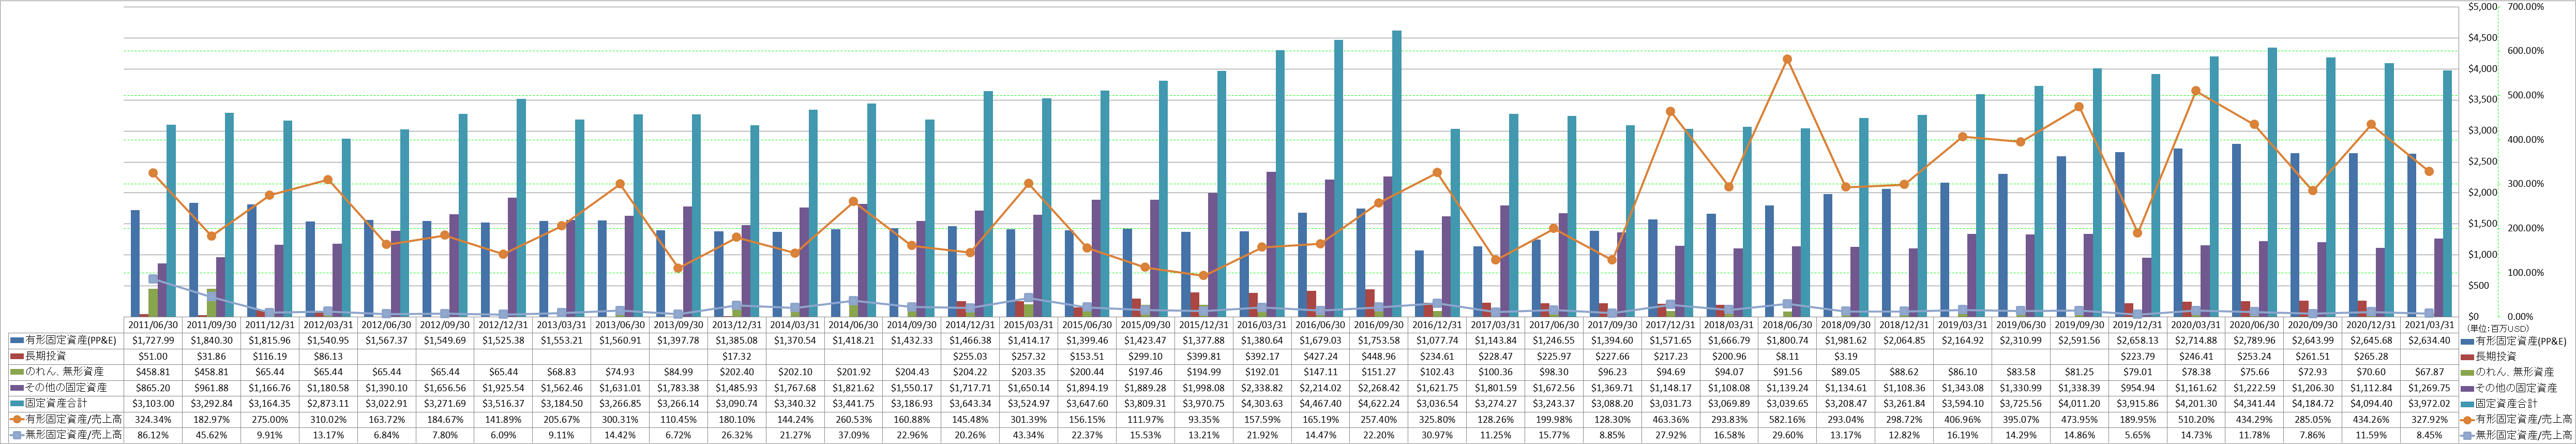The width and height of the screenshot is (2576, 444).
Task: Click the 463.36% cell
Action: [x=1670, y=420]
